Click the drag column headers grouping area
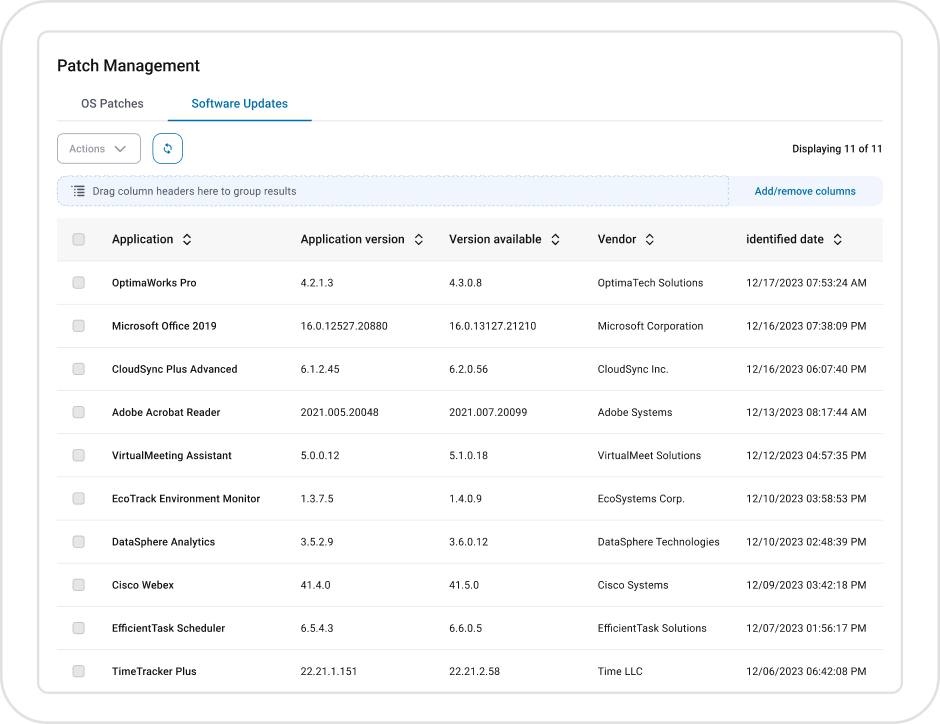Screen dimensions: 940x724 tap(393, 191)
